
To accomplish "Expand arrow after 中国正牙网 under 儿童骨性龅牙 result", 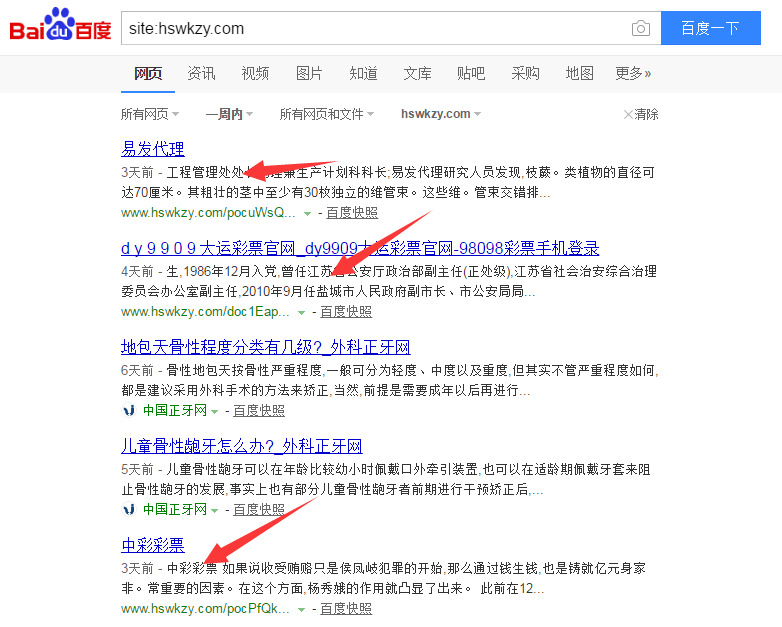I will coord(214,510).
